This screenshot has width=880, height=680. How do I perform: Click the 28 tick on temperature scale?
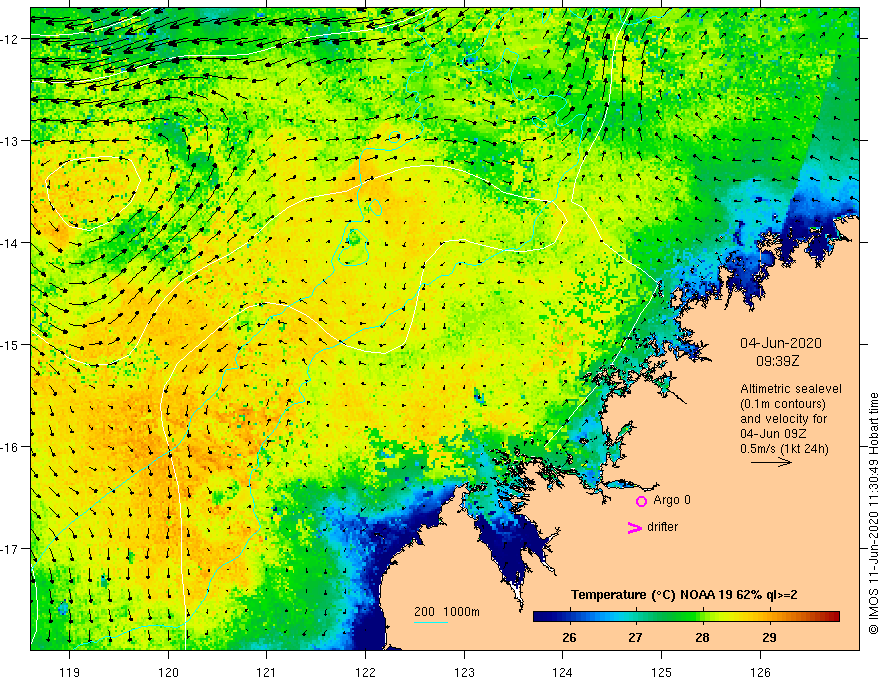pyautogui.click(x=702, y=638)
